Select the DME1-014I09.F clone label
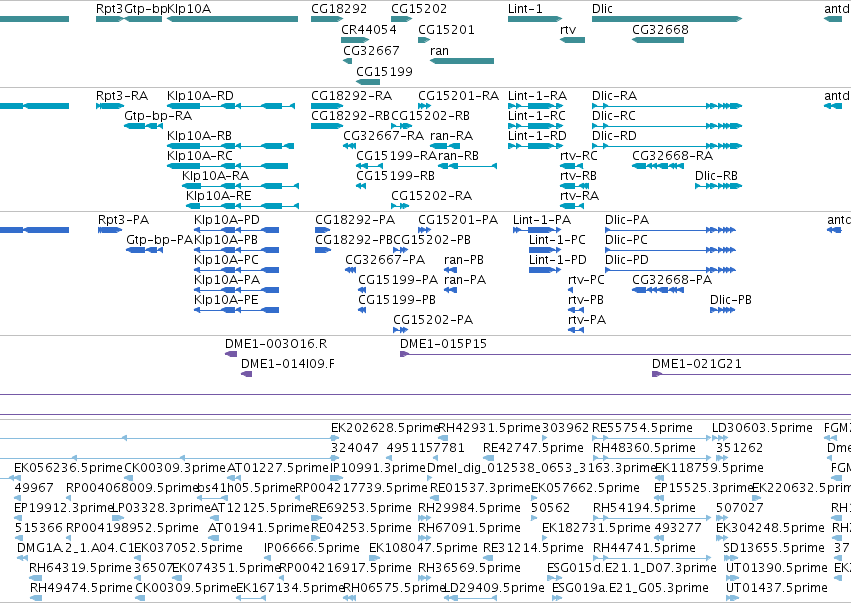The width and height of the screenshot is (851, 603). (288, 364)
